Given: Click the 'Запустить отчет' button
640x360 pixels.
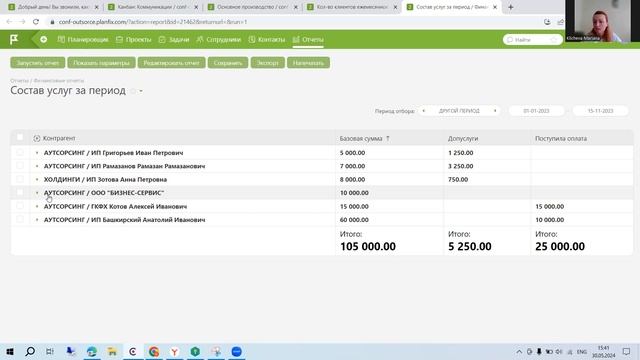Looking at the screenshot, I should 38,63.
